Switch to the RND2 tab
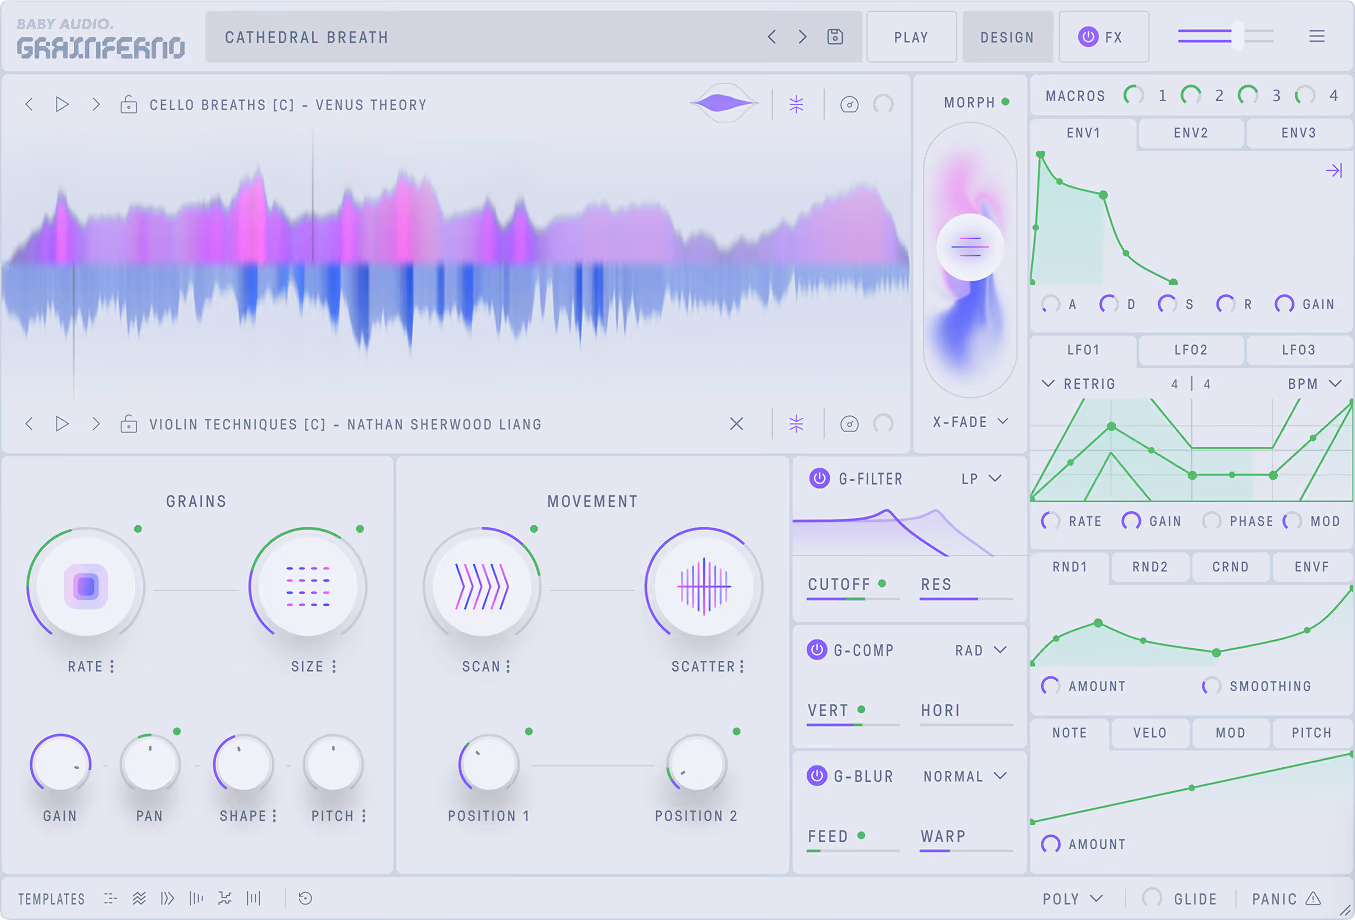Screen dimensions: 1355x920 pos(1150,567)
